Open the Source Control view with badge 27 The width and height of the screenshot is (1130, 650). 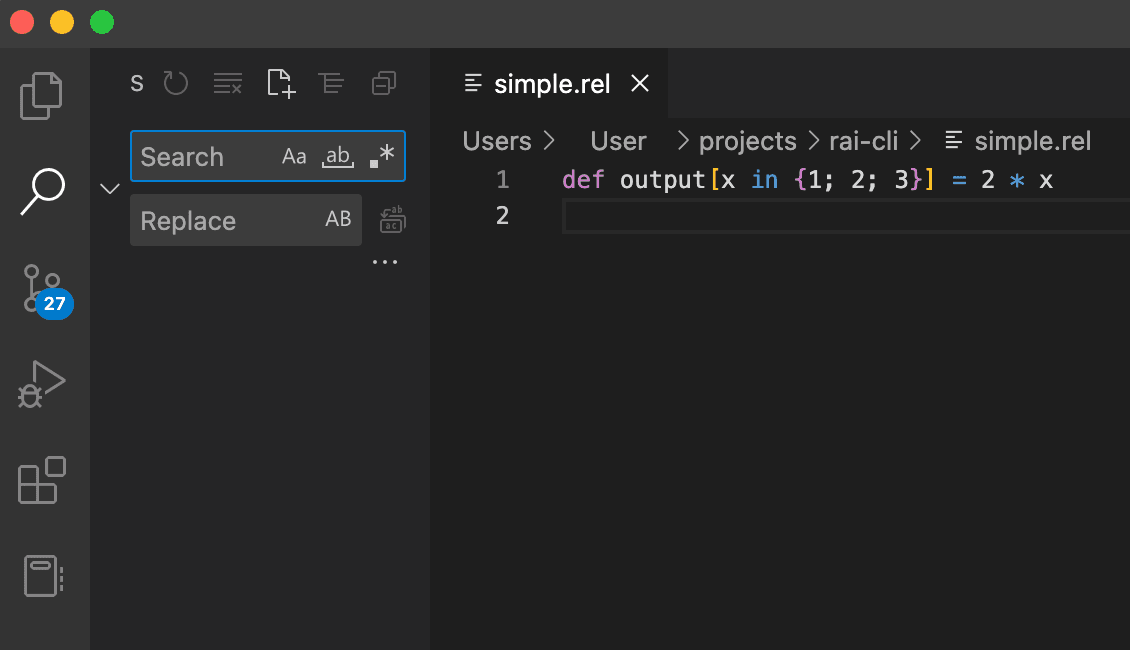coord(43,290)
